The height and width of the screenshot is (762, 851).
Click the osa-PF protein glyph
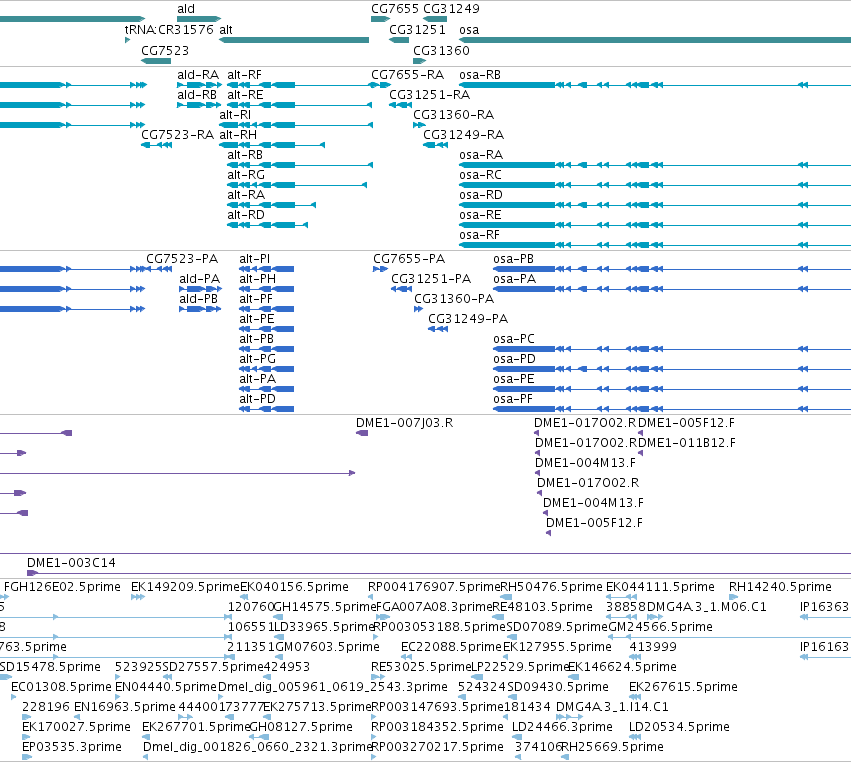[x=672, y=409]
